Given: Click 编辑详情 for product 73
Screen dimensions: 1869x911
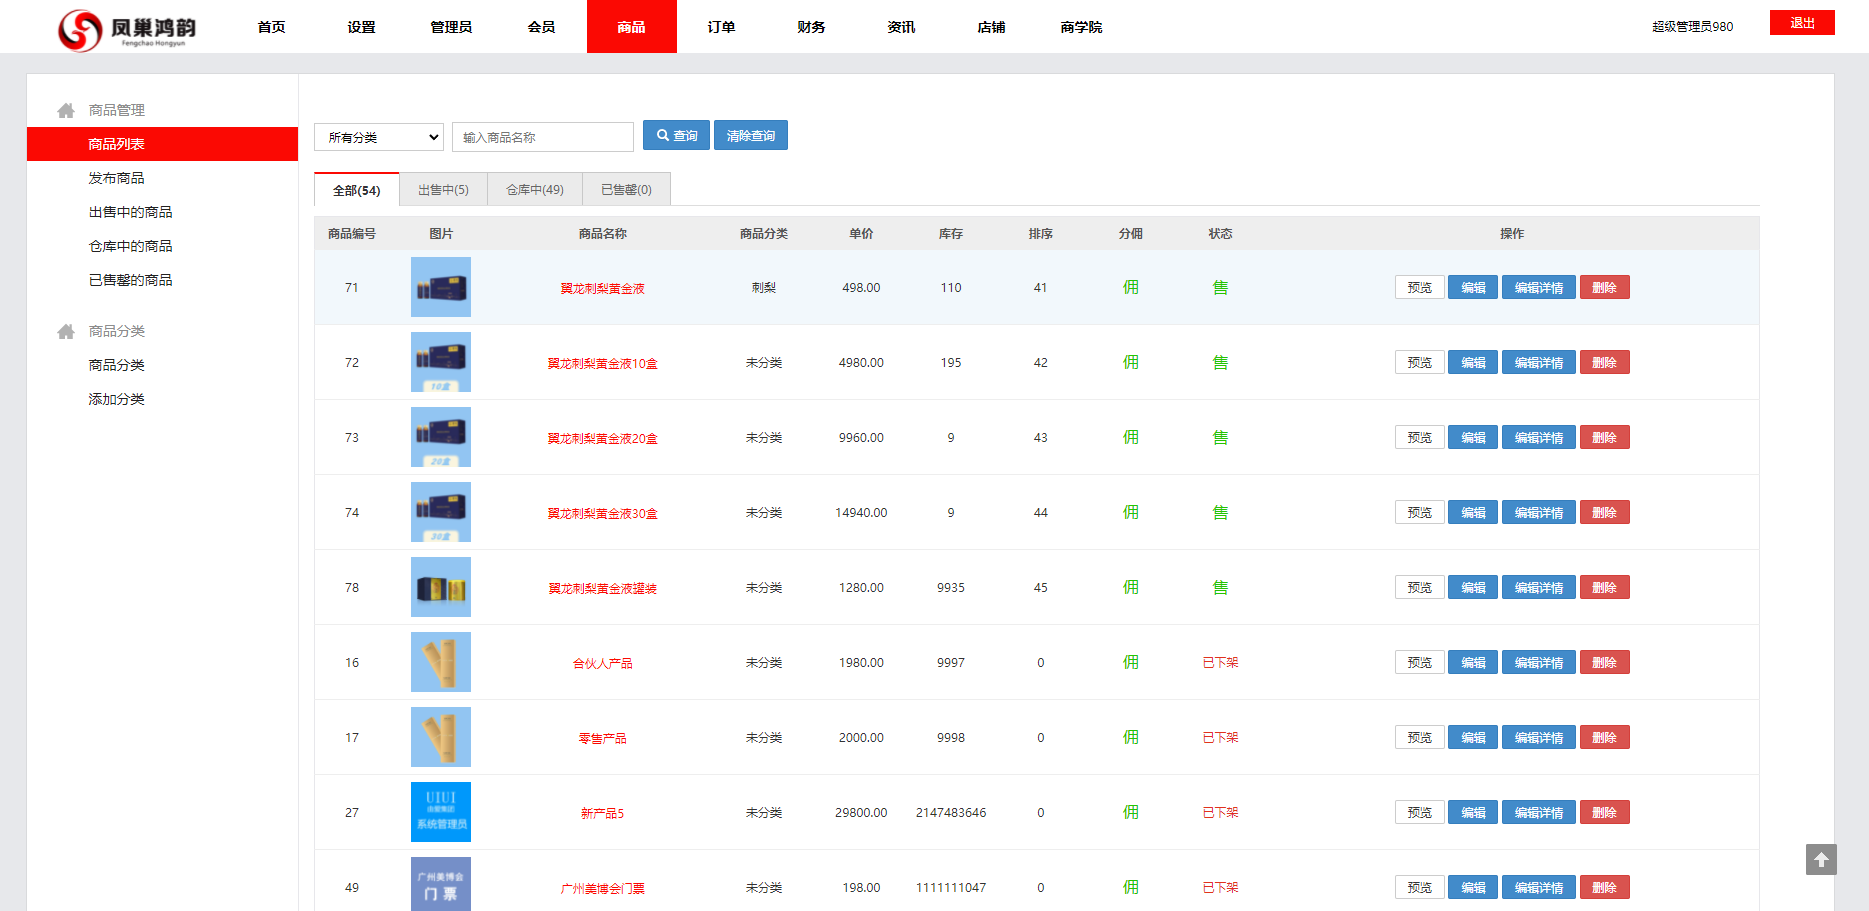Looking at the screenshot, I should click(1539, 437).
